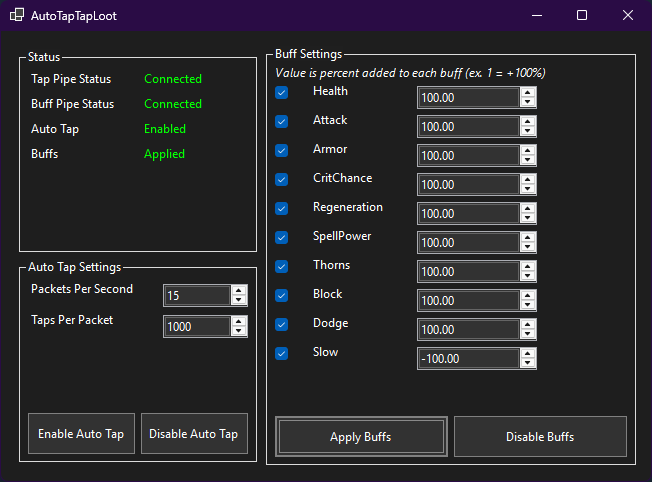Toggle the SpellPower buff checkbox
The image size is (652, 482).
pos(282,237)
